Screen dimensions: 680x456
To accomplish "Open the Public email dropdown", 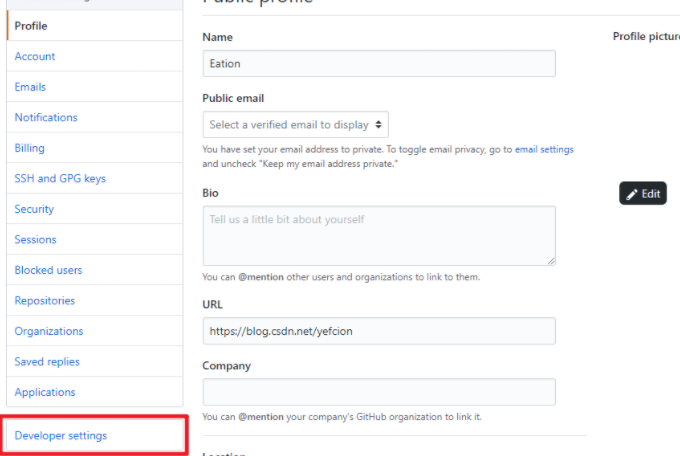I will coord(295,125).
